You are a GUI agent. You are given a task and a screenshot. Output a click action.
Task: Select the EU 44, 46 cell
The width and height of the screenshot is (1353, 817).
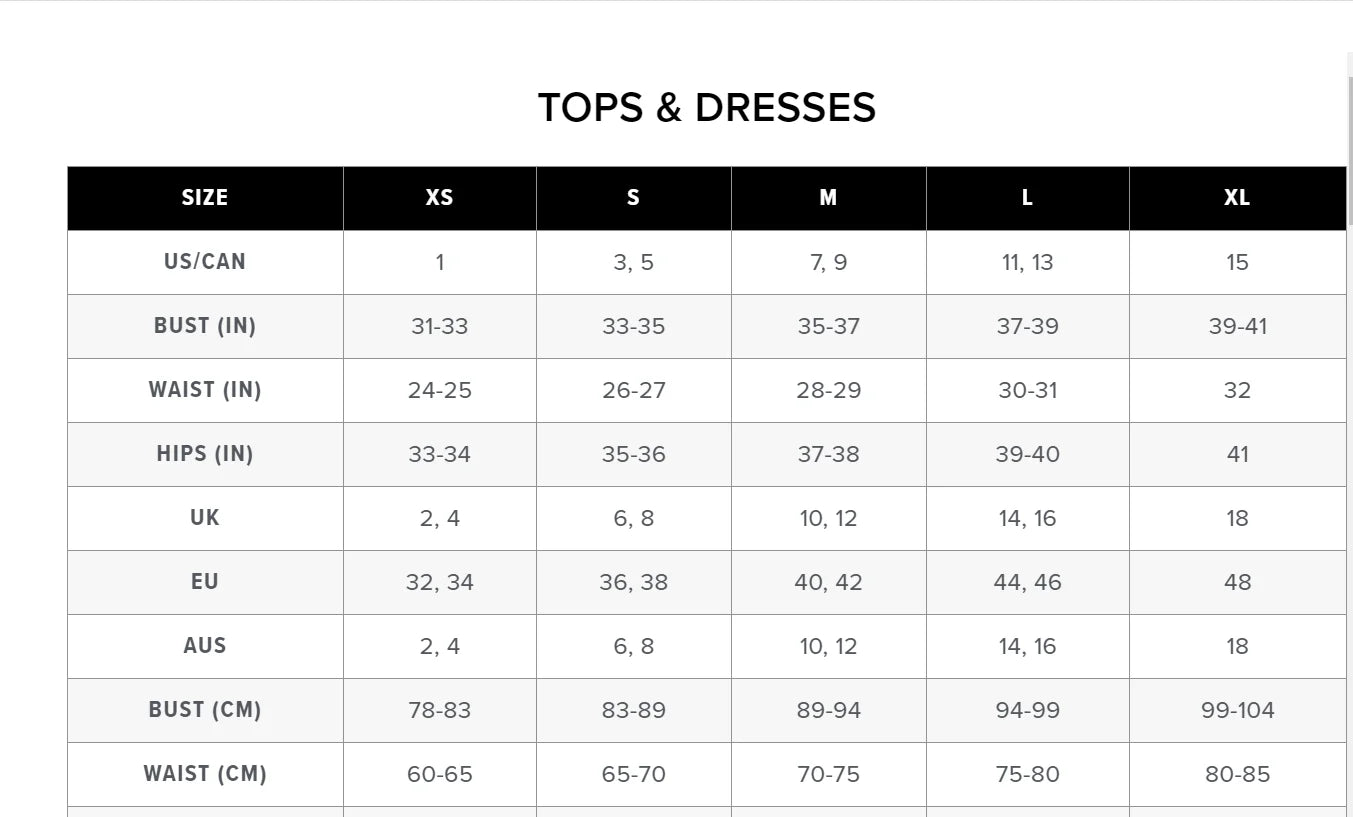point(1027,582)
